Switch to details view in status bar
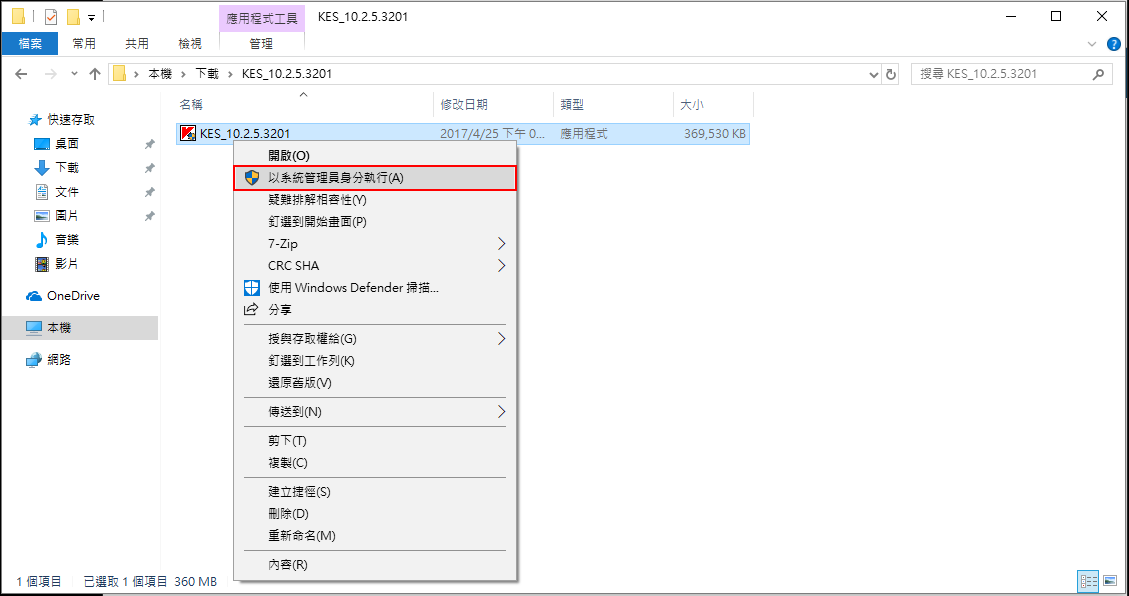 (1088, 581)
